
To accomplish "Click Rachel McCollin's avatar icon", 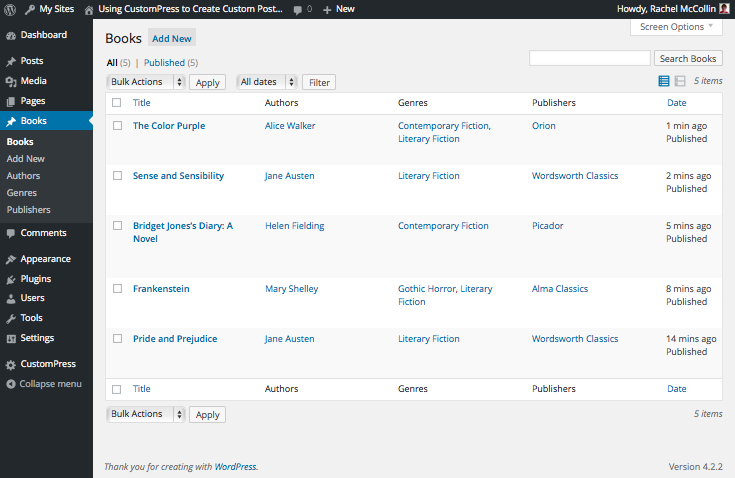I will click(x=724, y=8).
